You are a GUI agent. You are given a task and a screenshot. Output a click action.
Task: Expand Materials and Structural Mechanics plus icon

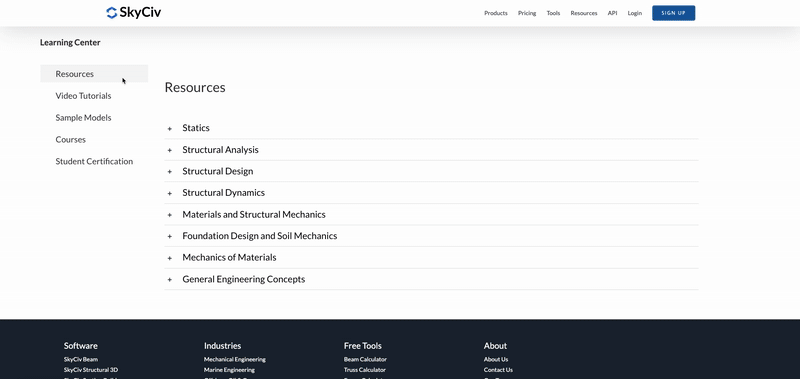click(x=170, y=215)
